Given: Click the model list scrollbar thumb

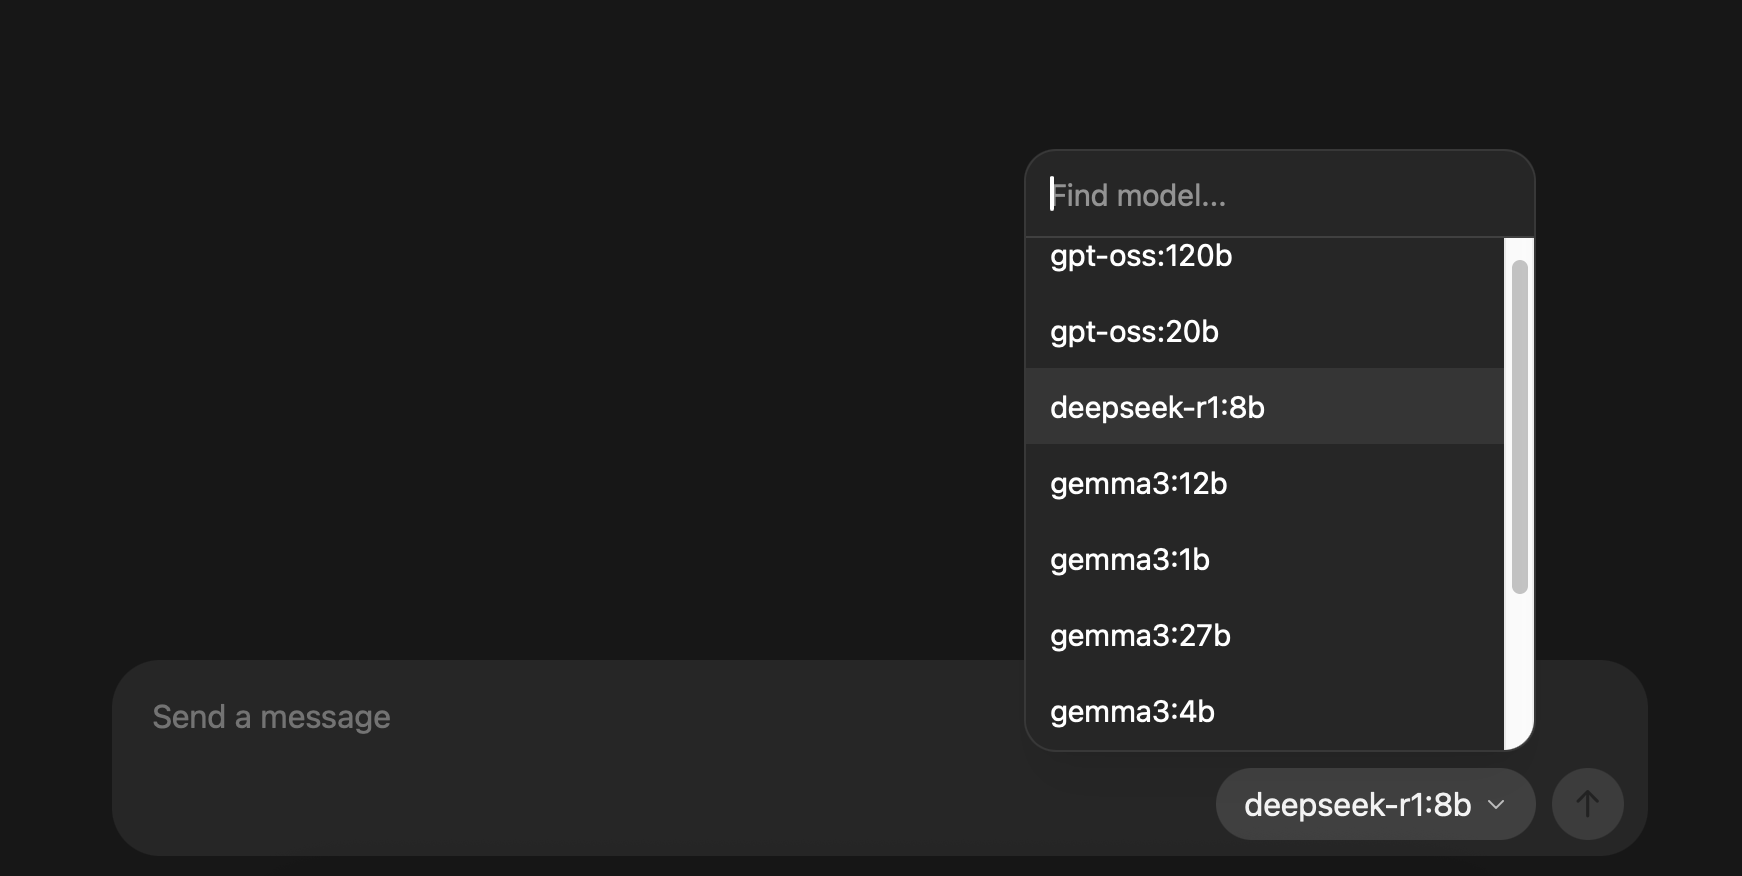Looking at the screenshot, I should 1519,425.
